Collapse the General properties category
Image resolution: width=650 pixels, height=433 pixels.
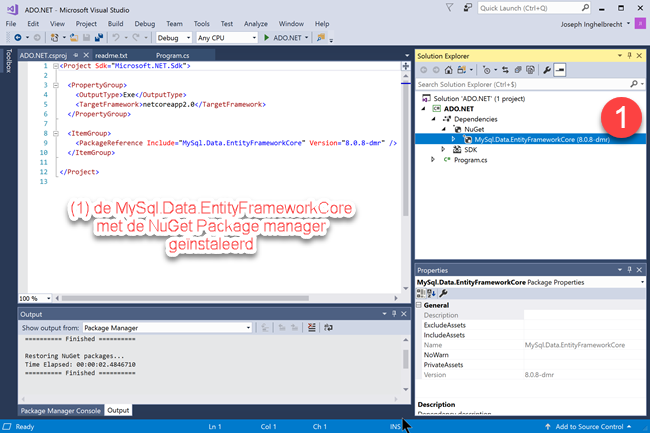[x=419, y=305]
